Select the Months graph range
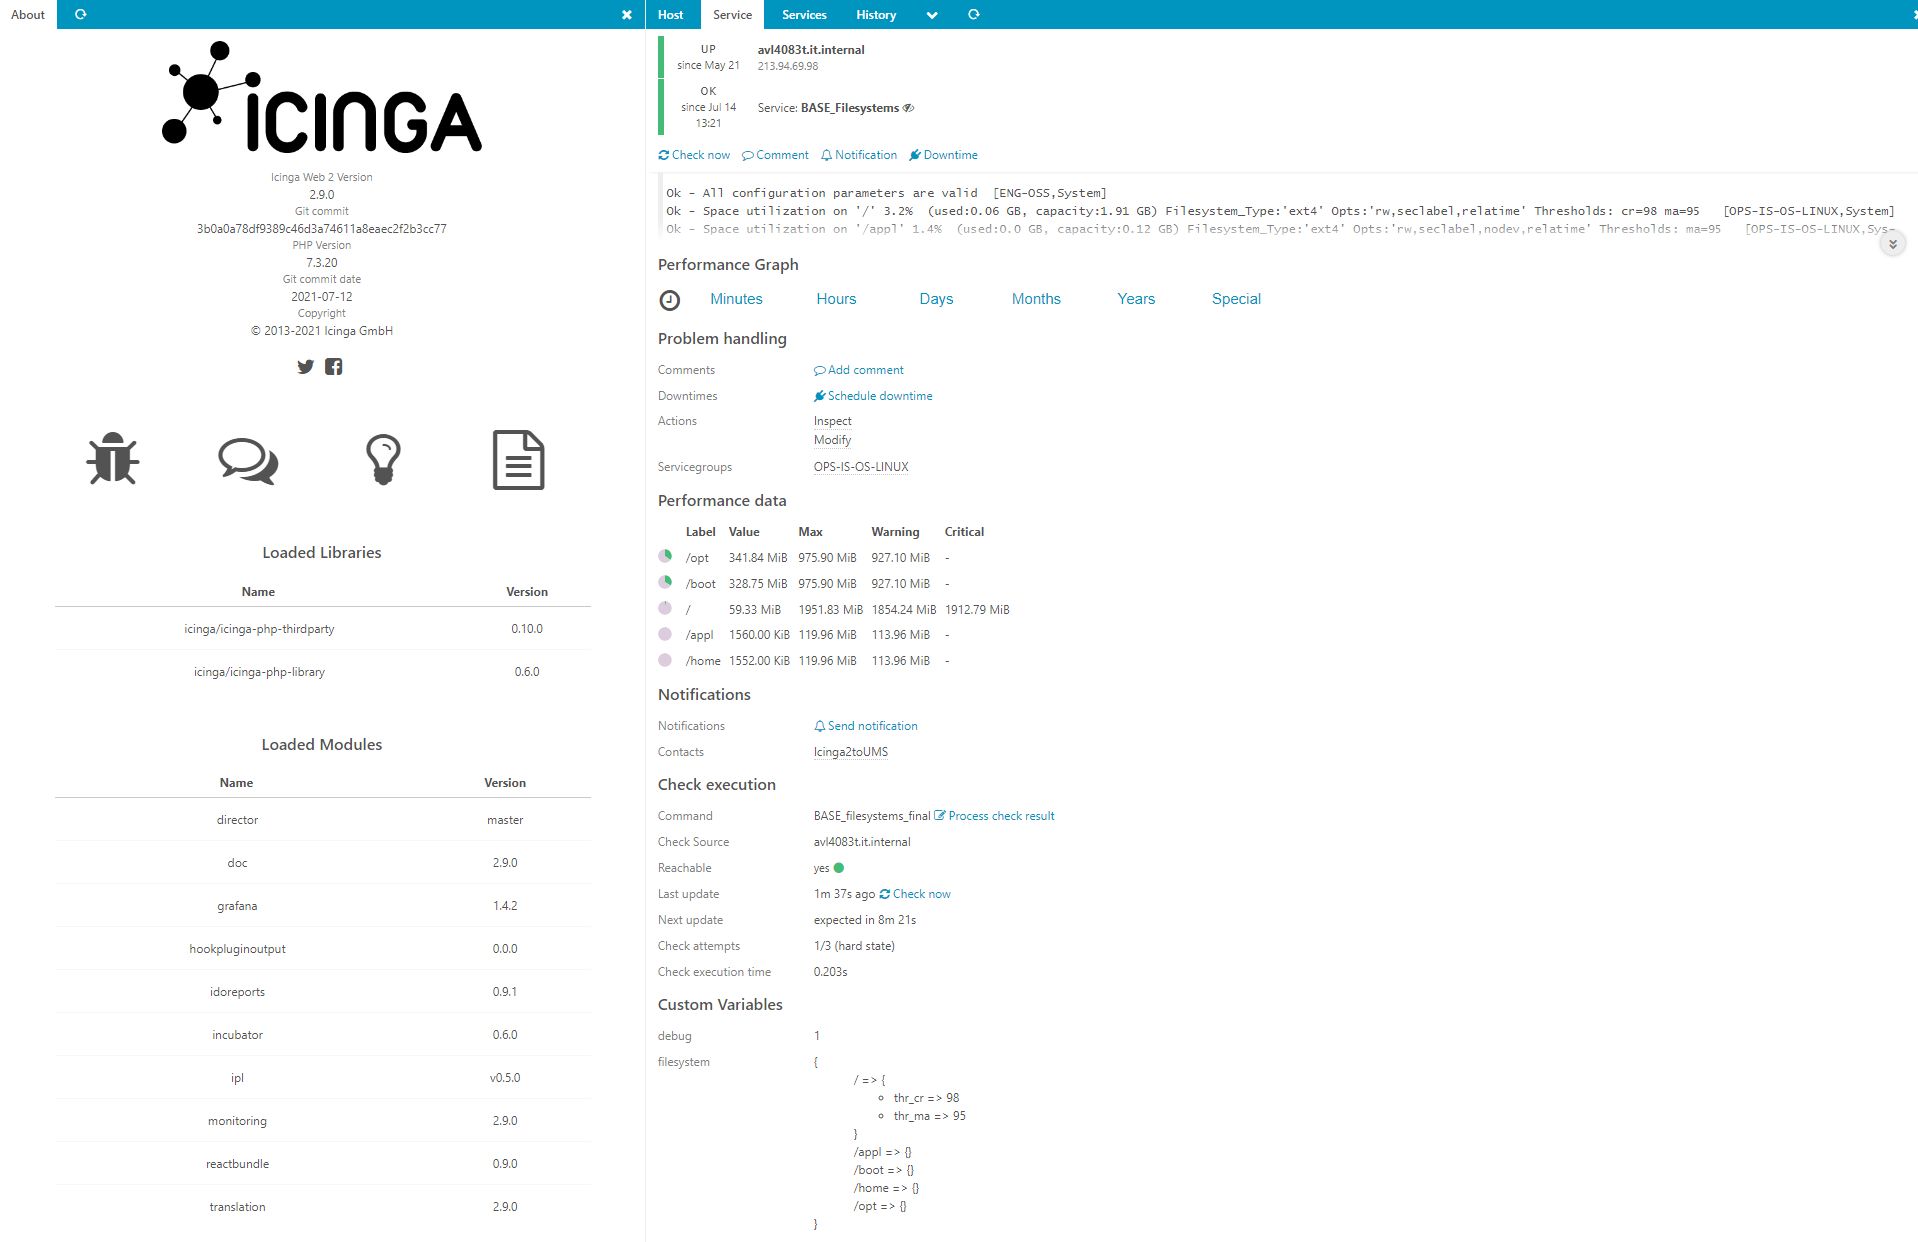This screenshot has height=1242, width=1918. point(1035,298)
